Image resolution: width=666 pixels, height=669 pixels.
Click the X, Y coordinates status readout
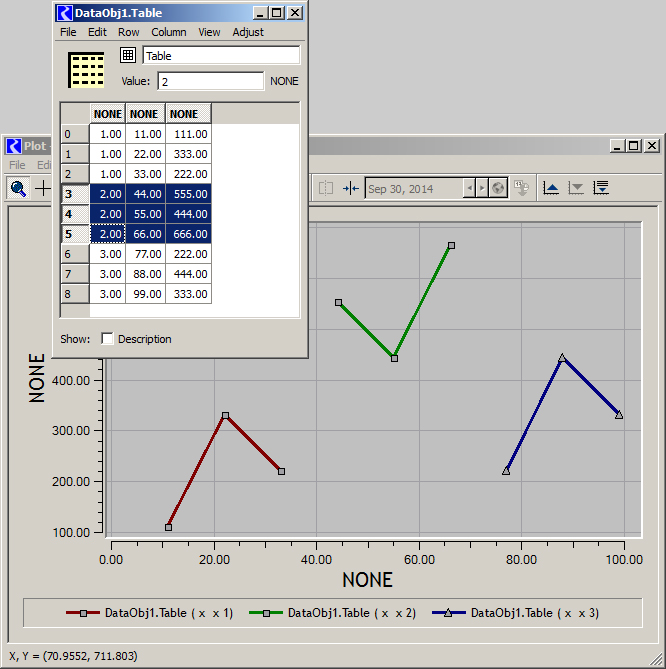point(73,656)
